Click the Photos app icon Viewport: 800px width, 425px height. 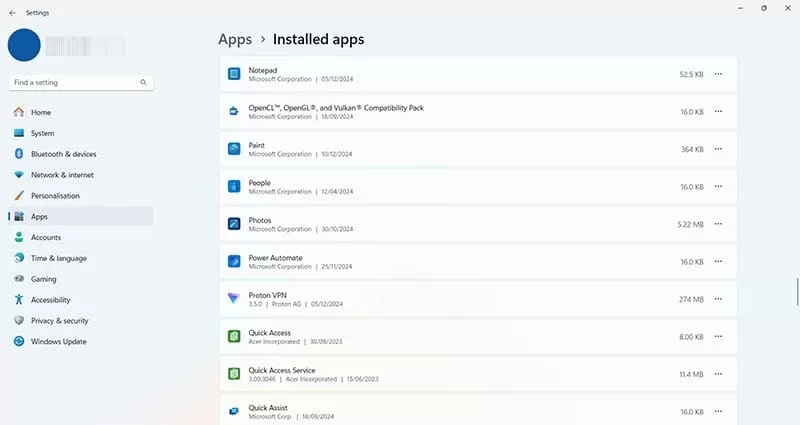[x=234, y=223]
